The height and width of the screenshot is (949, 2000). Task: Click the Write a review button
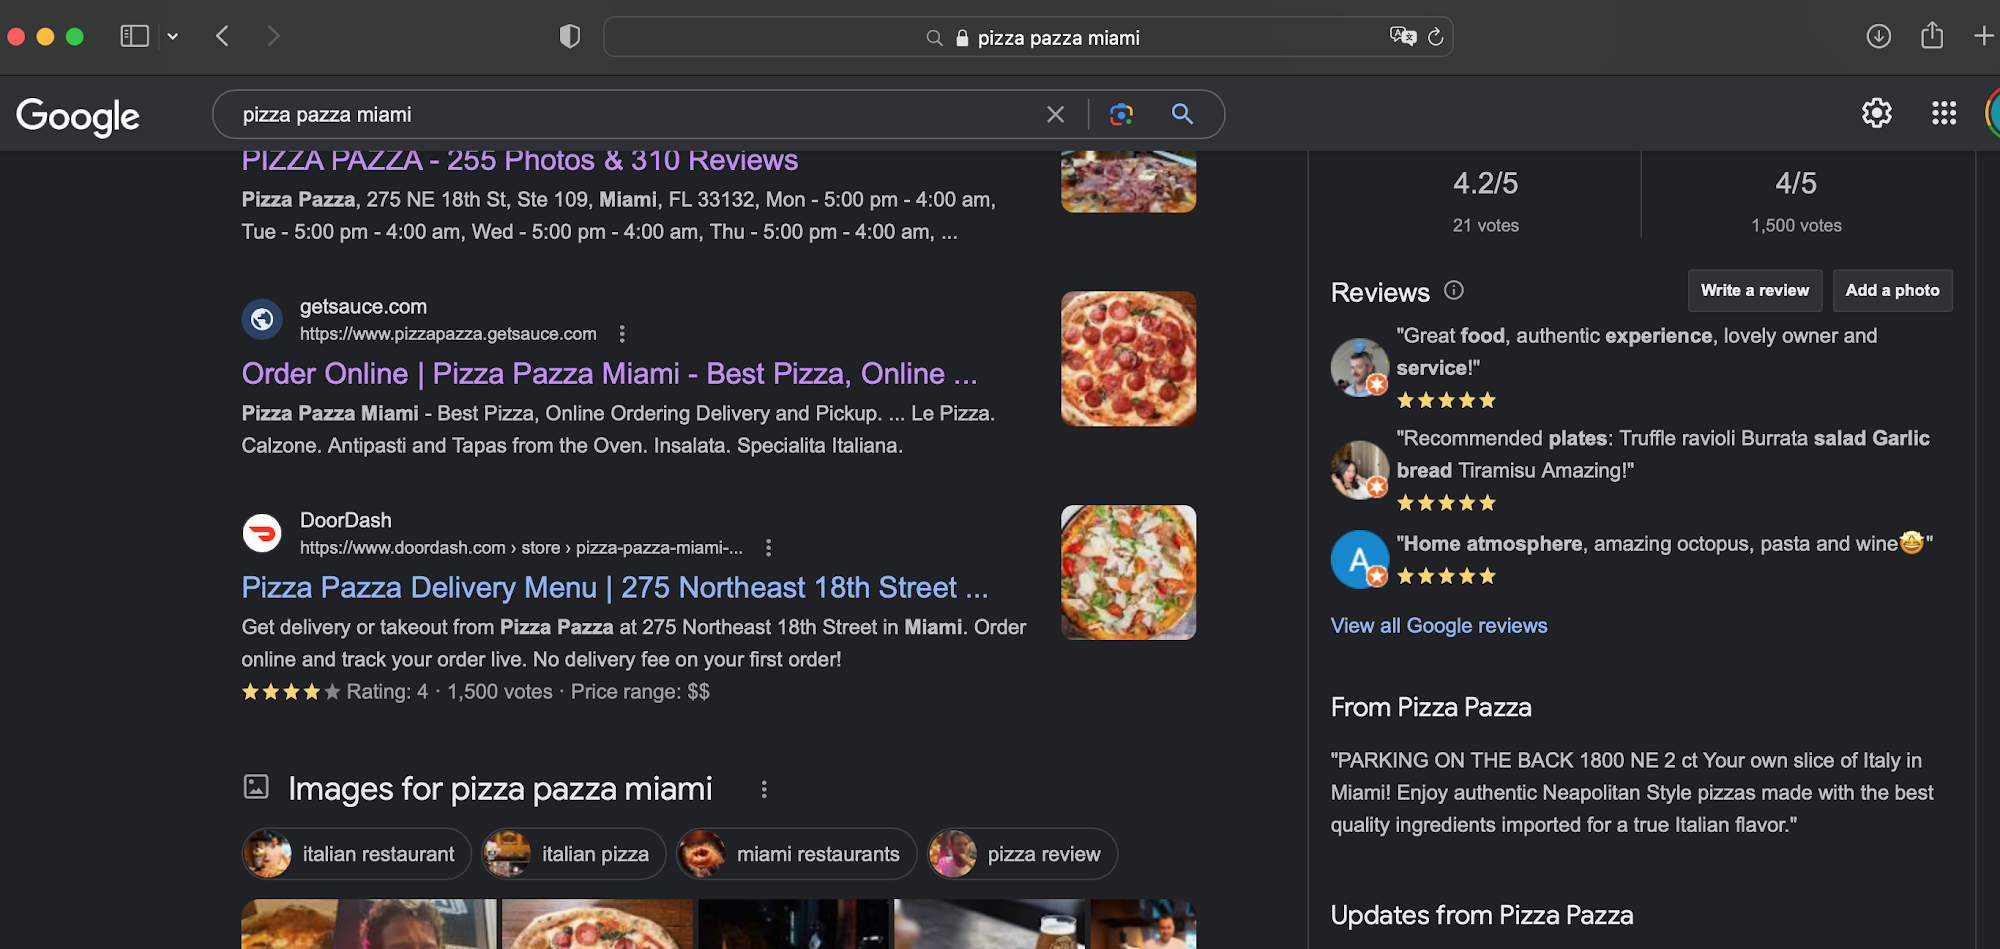click(1754, 291)
